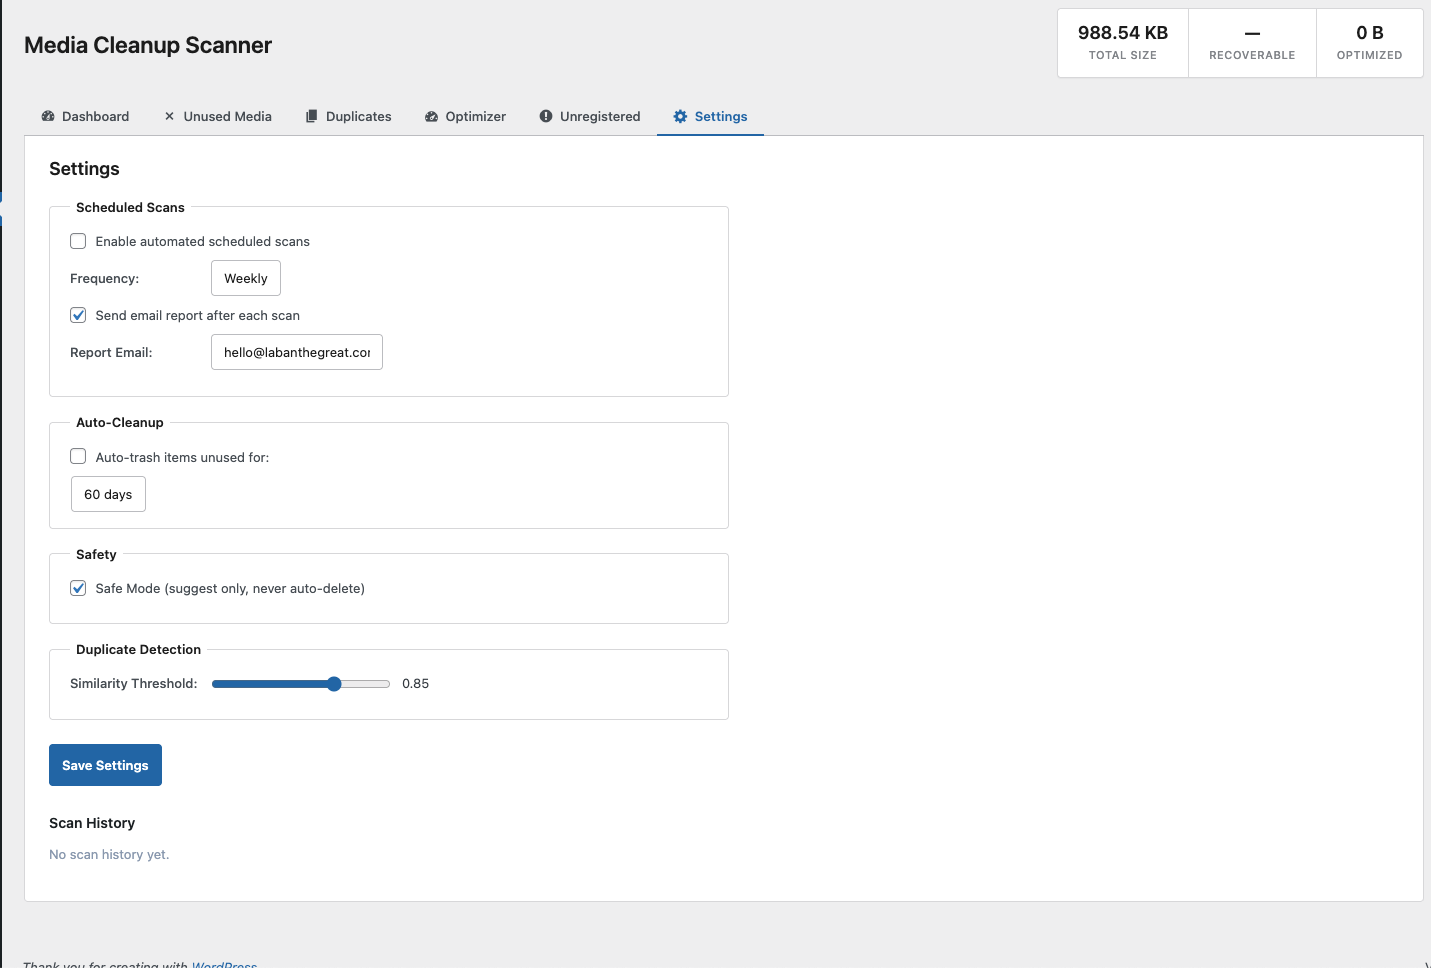Open the 60 days dropdown
The height and width of the screenshot is (968, 1431).
[108, 494]
